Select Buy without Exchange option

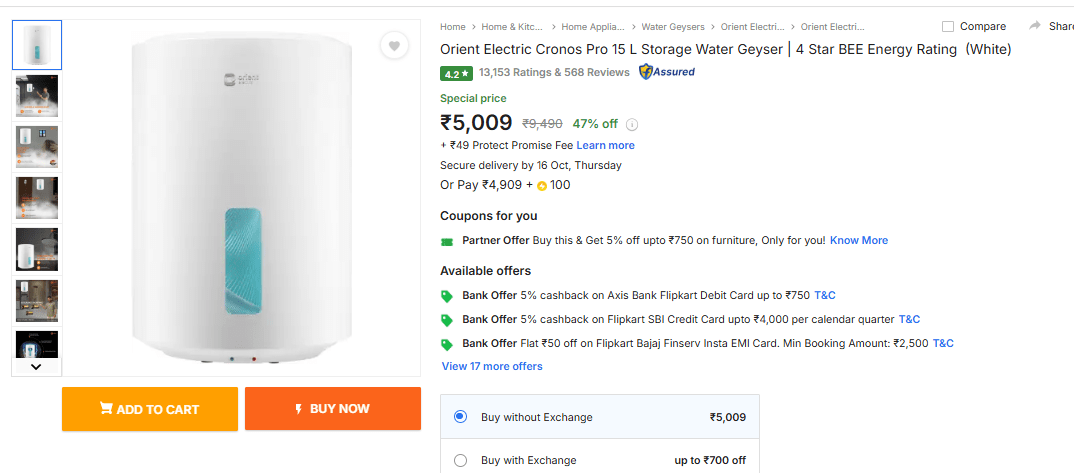(x=460, y=417)
